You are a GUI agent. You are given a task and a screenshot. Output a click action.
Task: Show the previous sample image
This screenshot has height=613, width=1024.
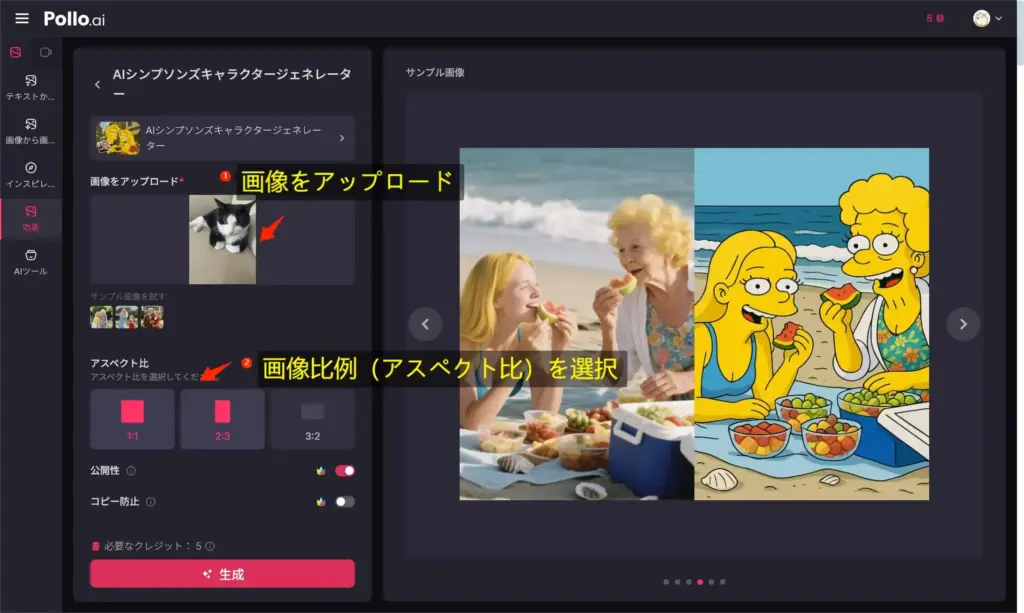(425, 324)
